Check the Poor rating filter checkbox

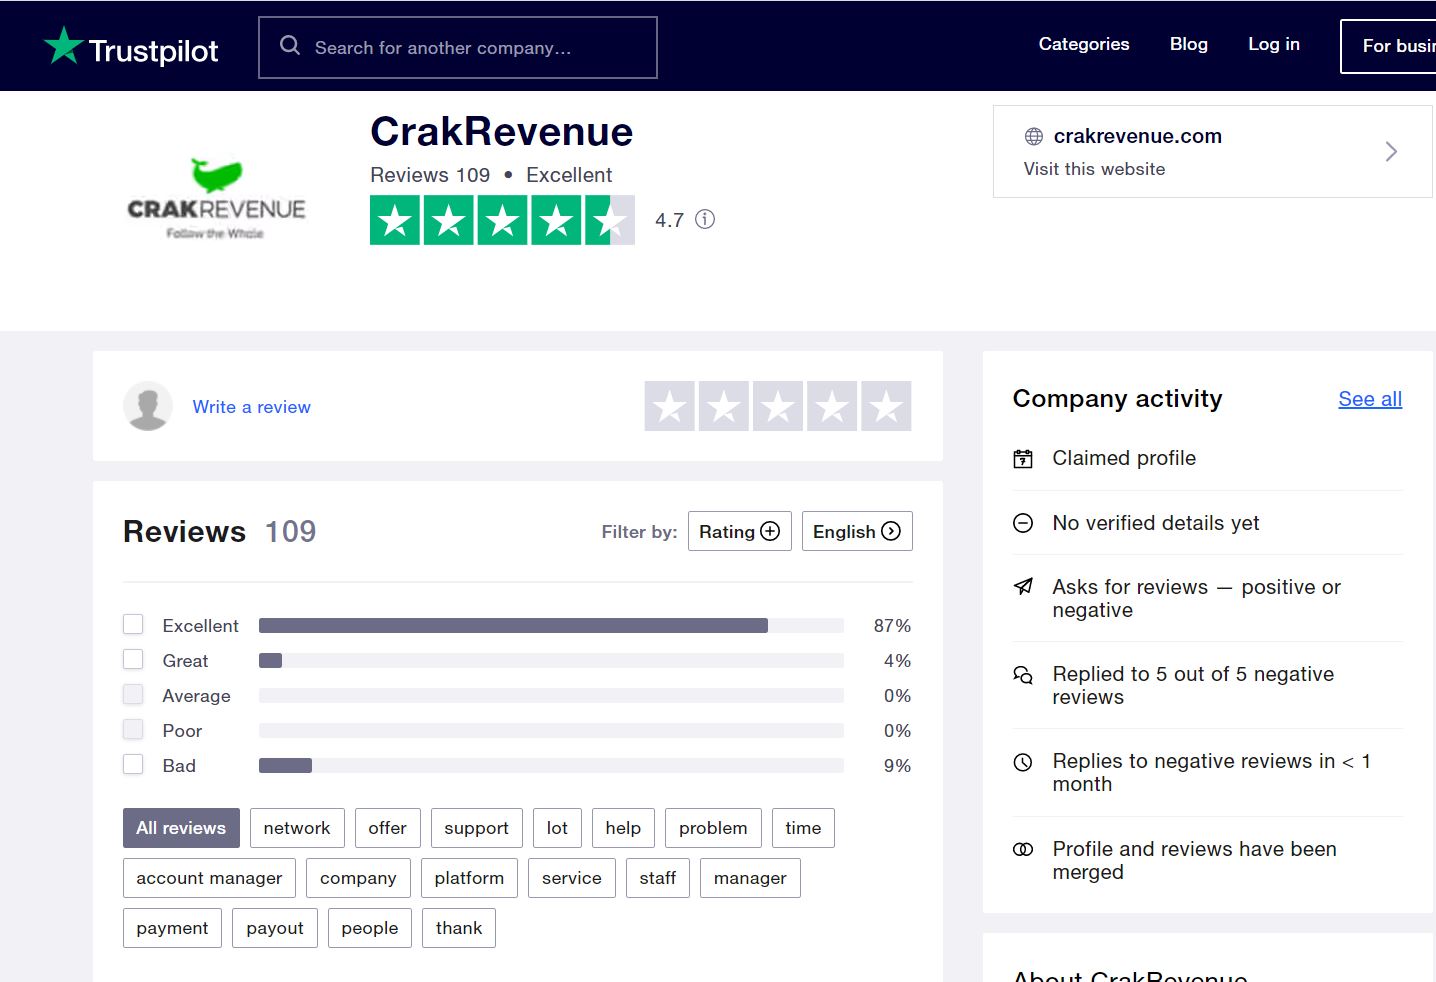[133, 729]
